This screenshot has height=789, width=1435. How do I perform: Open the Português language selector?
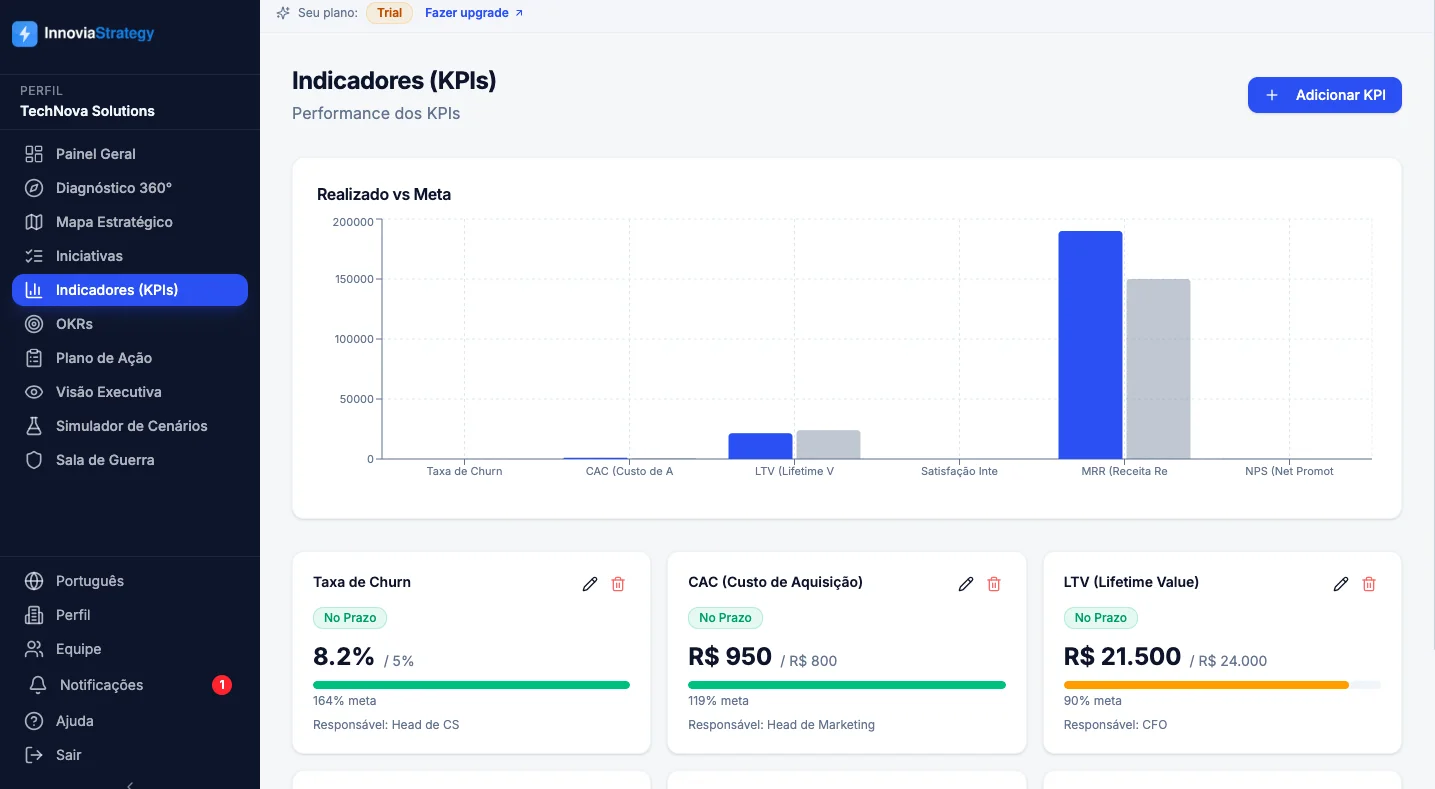pos(130,581)
